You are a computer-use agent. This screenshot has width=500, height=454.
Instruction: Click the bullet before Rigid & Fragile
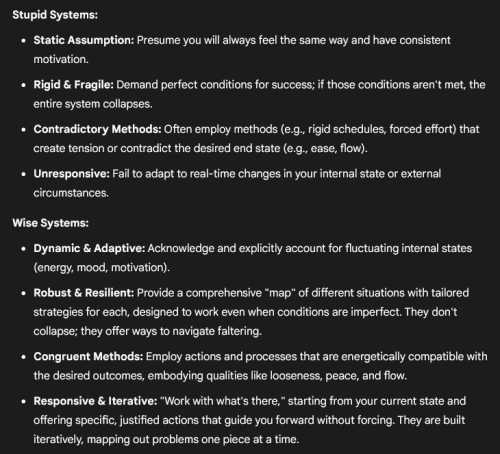pyautogui.click(x=23, y=85)
